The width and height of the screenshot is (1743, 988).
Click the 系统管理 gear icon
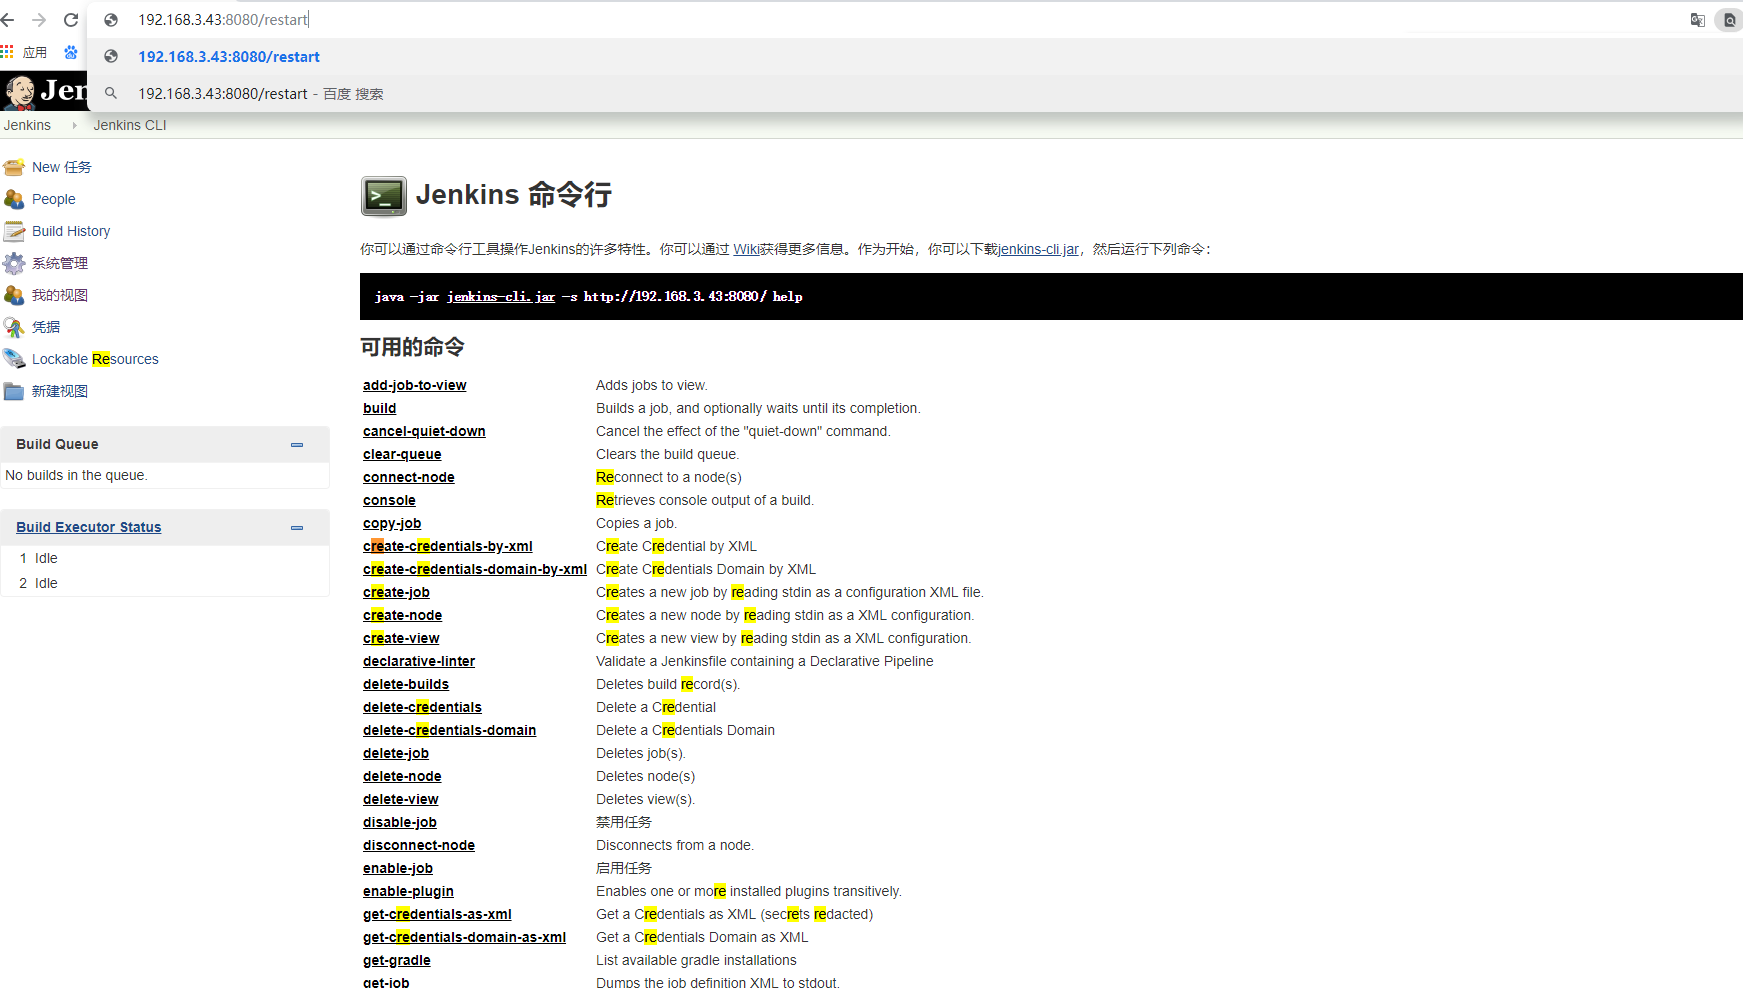[x=14, y=263]
